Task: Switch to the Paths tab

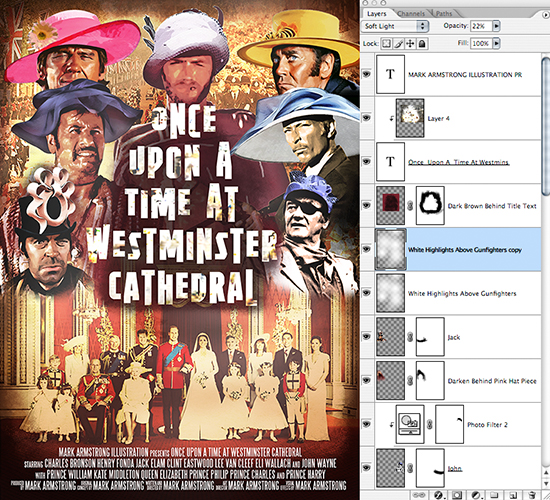Action: click(444, 14)
